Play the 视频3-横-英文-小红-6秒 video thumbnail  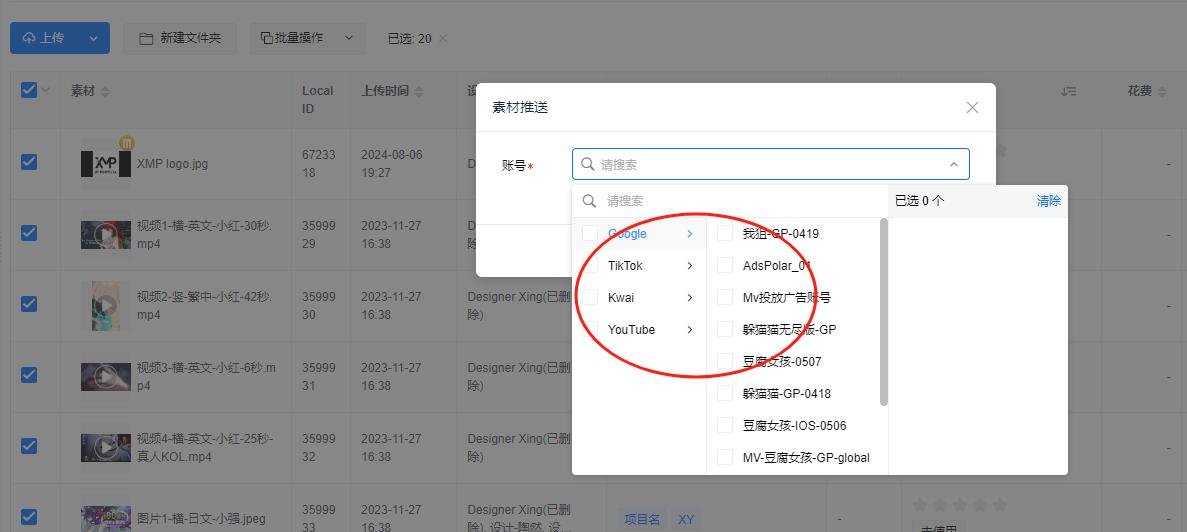coord(105,377)
